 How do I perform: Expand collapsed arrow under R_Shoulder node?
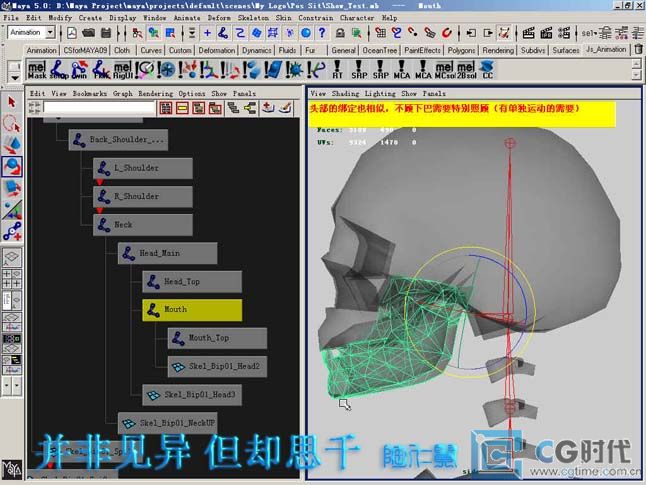coord(99,210)
